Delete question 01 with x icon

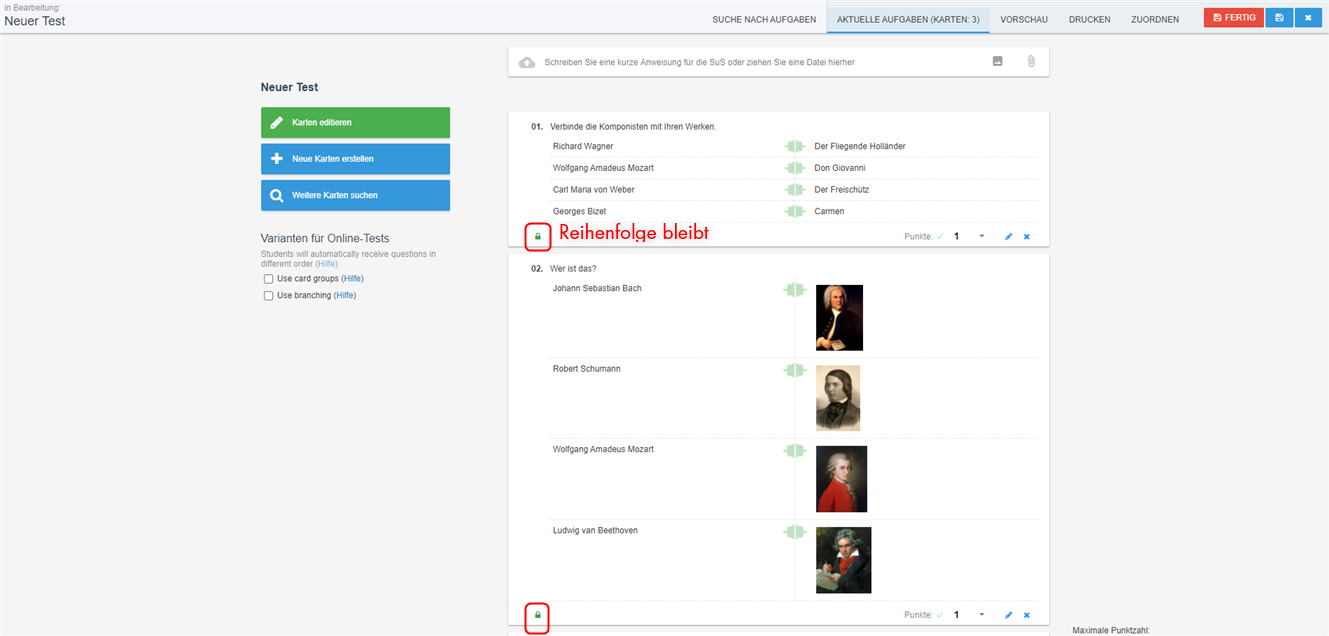[1026, 237]
